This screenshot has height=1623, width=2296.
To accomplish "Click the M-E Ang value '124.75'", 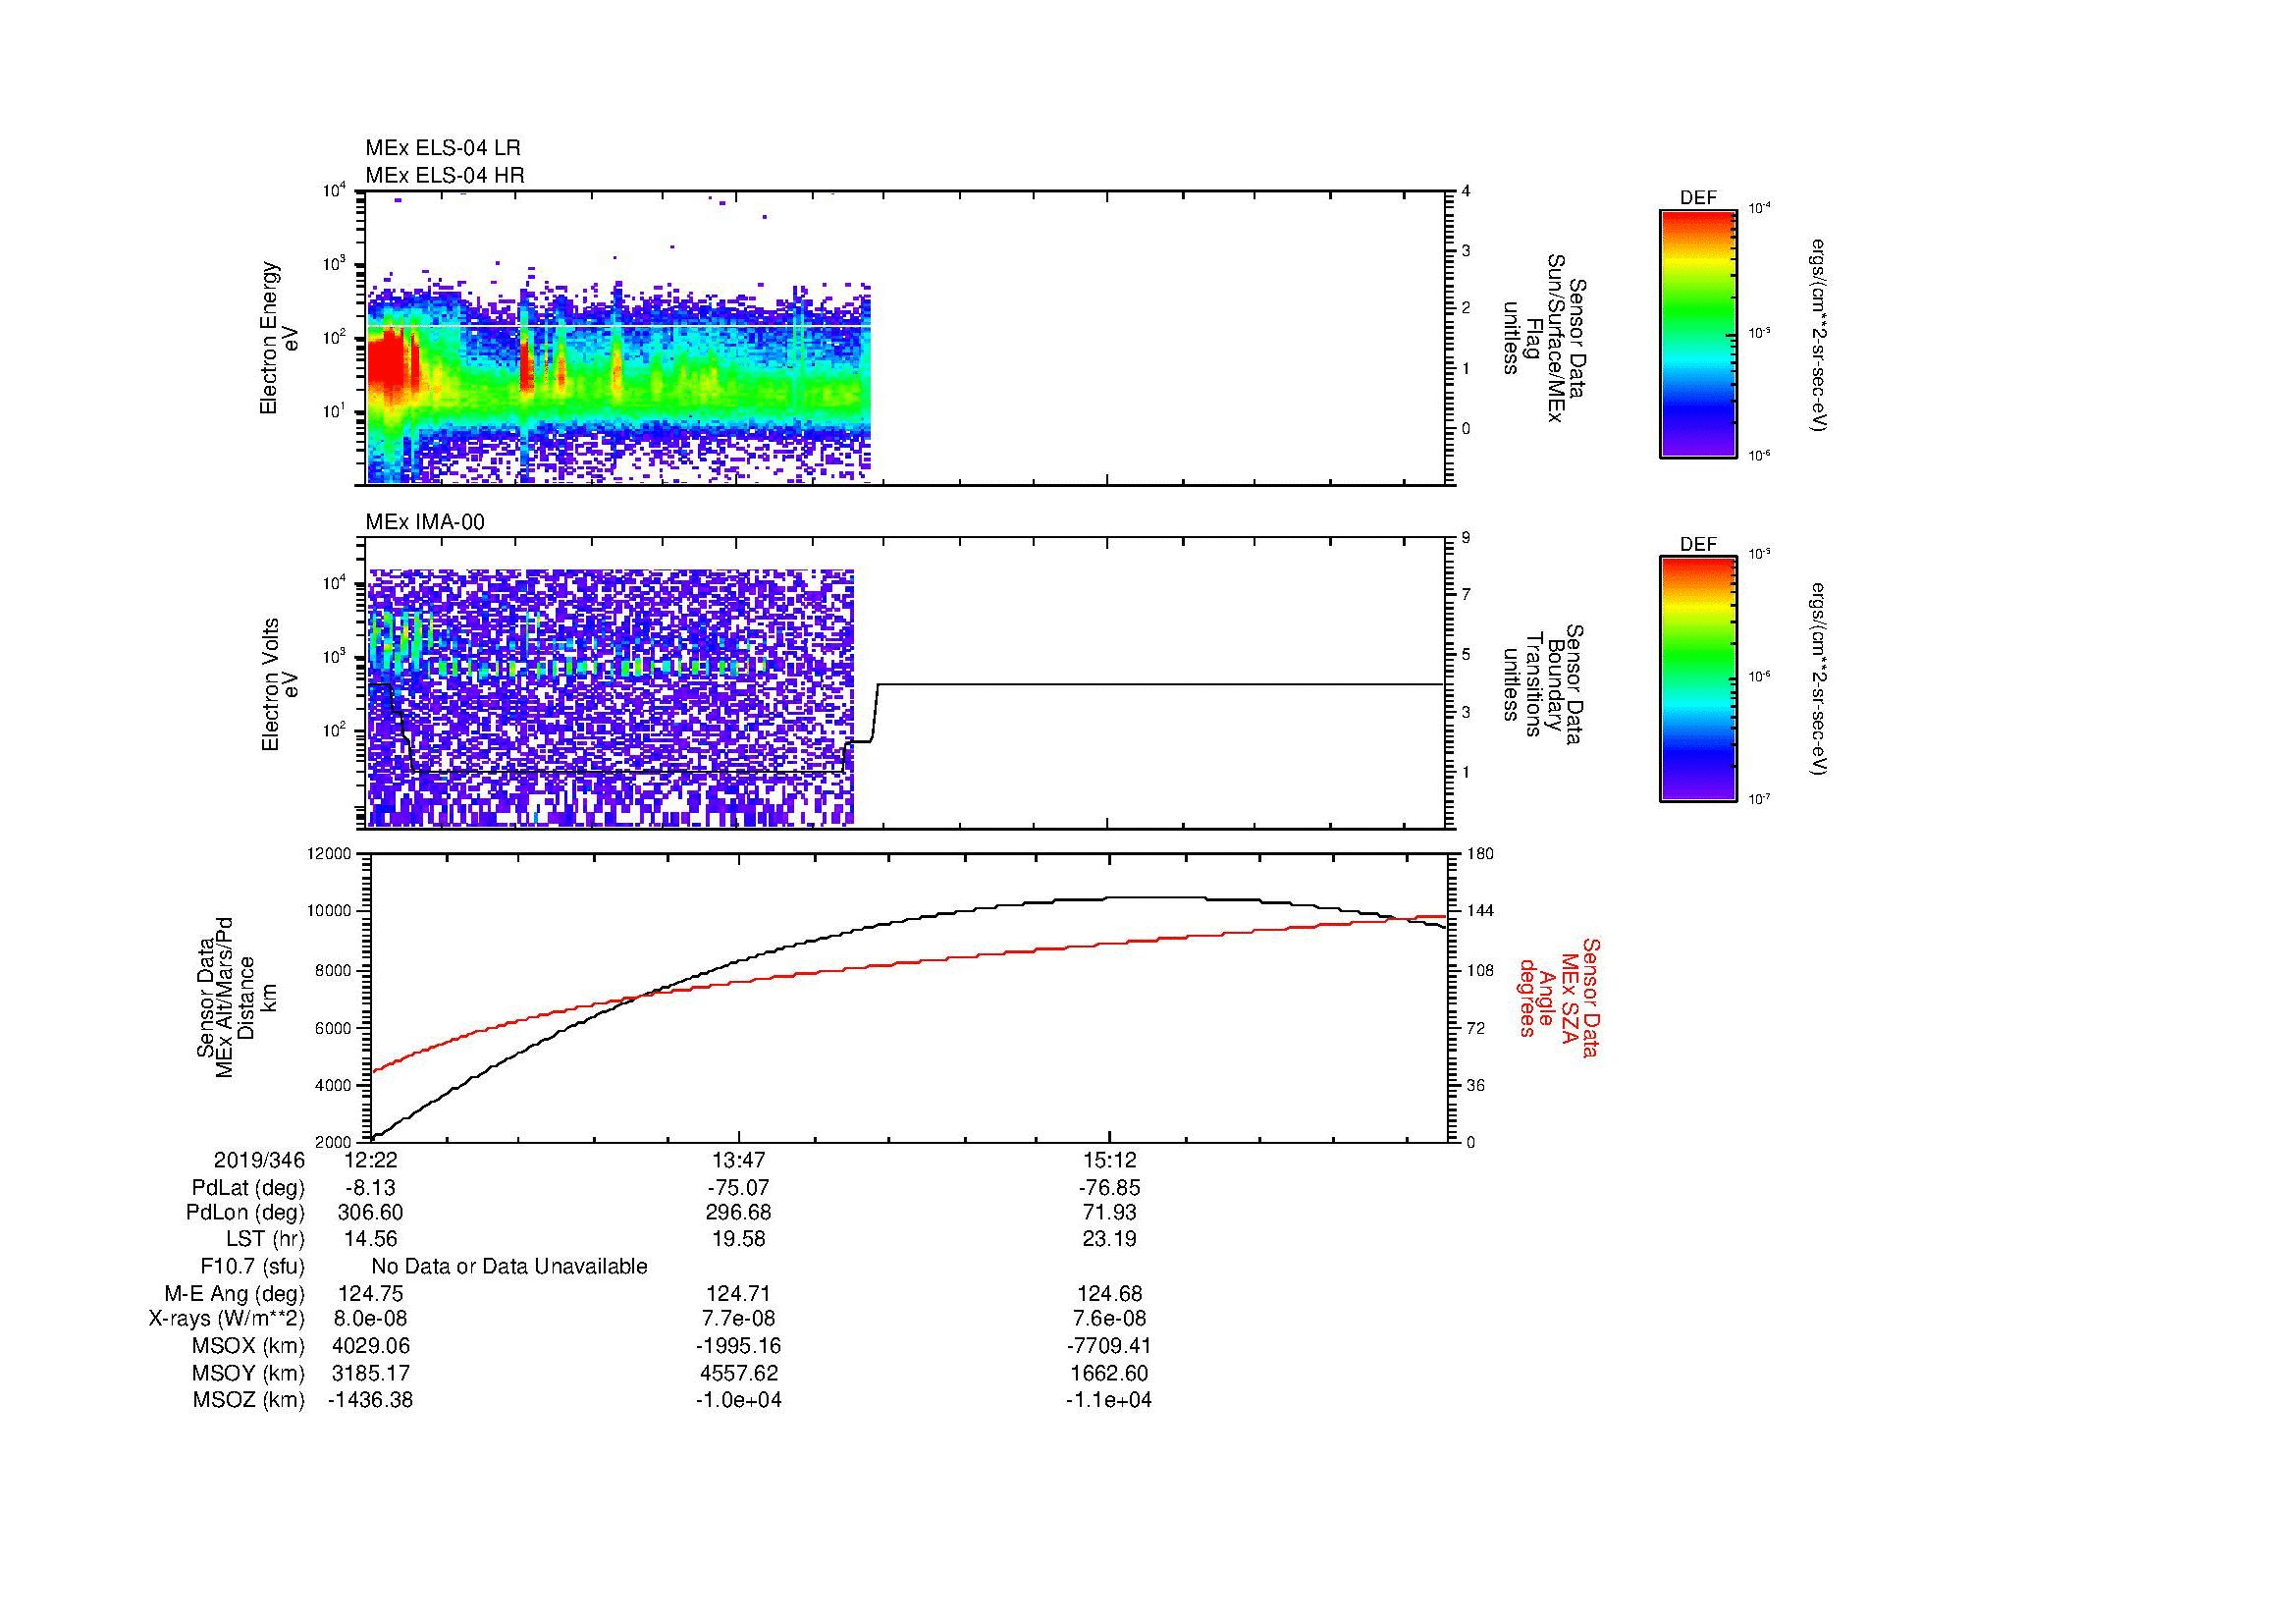I will [370, 1294].
